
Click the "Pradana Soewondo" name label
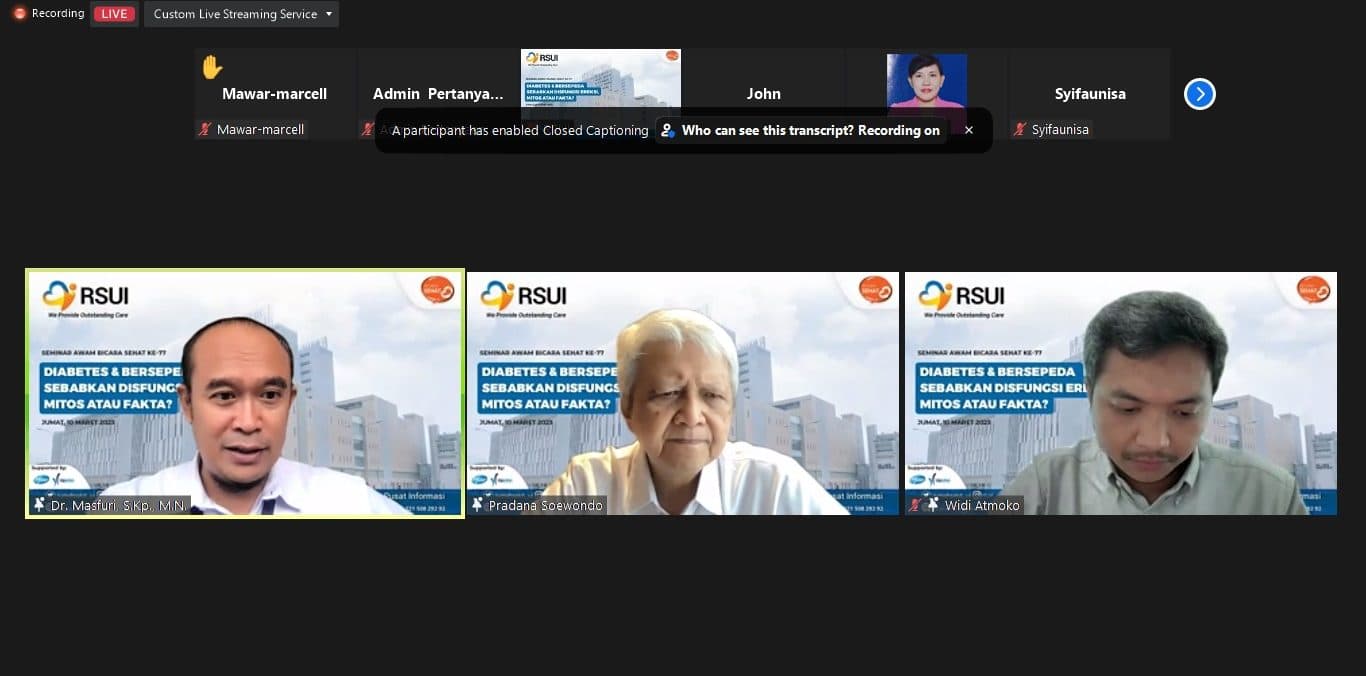click(546, 506)
